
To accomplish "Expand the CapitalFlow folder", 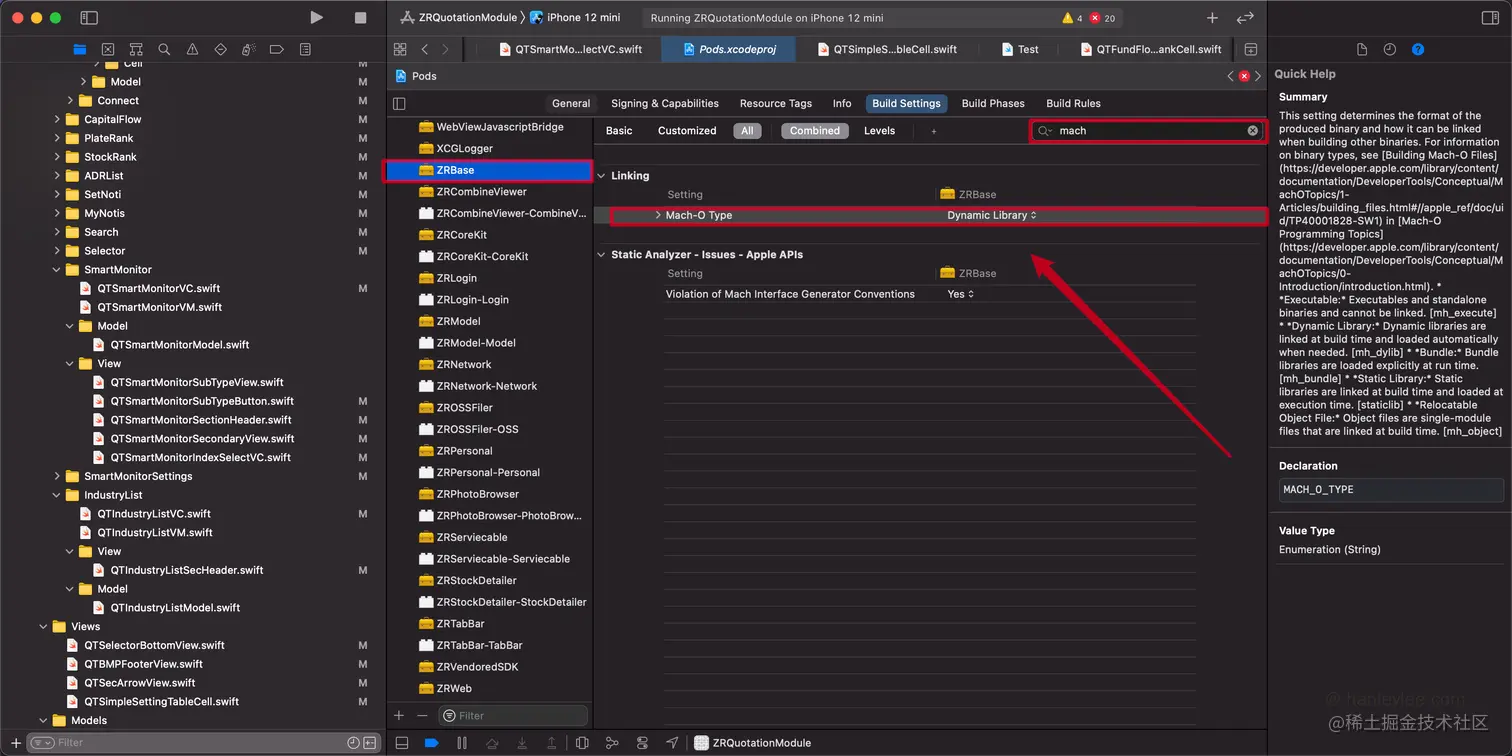I will 57,120.
